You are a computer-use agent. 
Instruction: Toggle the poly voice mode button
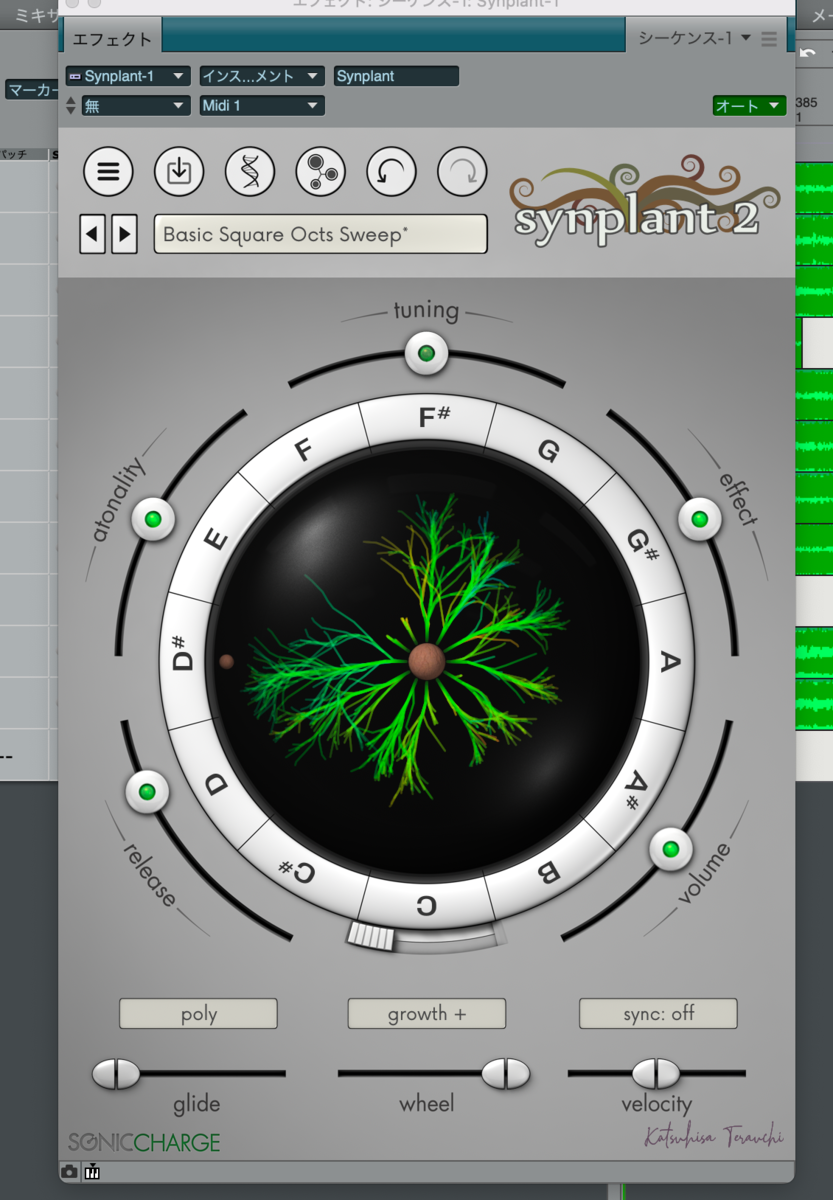[x=198, y=1013]
